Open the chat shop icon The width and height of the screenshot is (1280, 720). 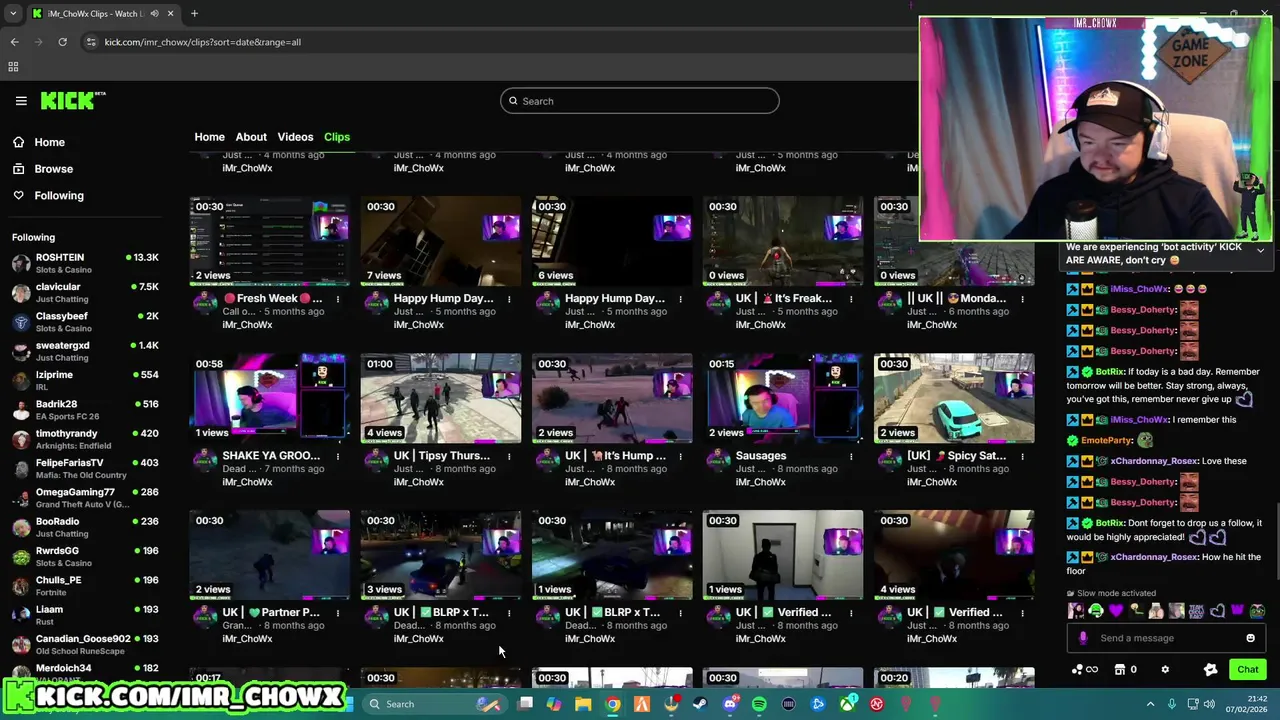(1120, 670)
